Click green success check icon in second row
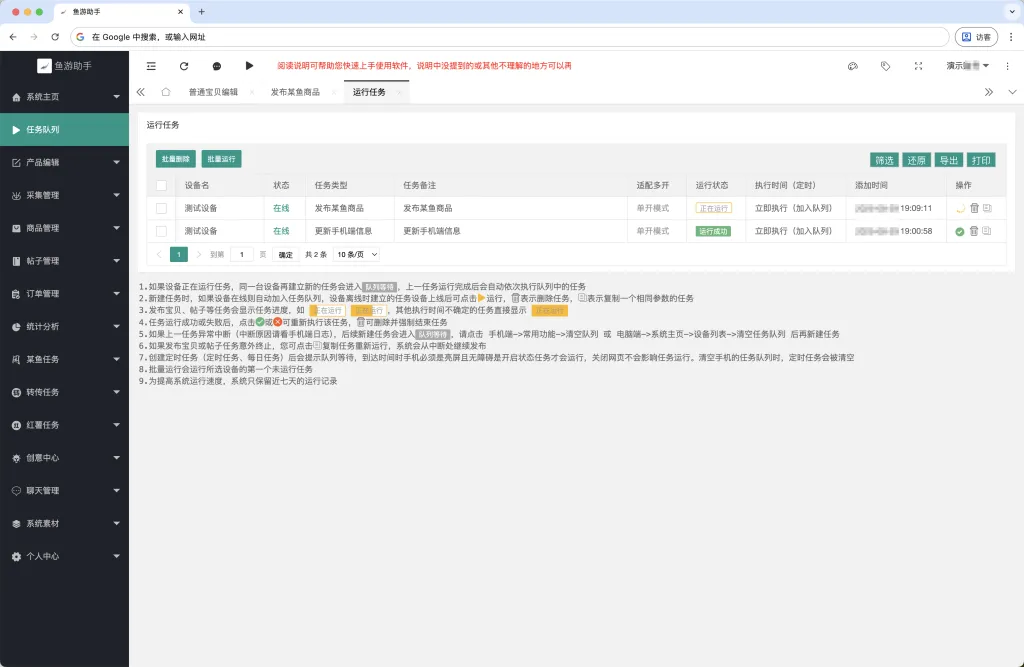Image resolution: width=1024 pixels, height=667 pixels. tap(959, 231)
